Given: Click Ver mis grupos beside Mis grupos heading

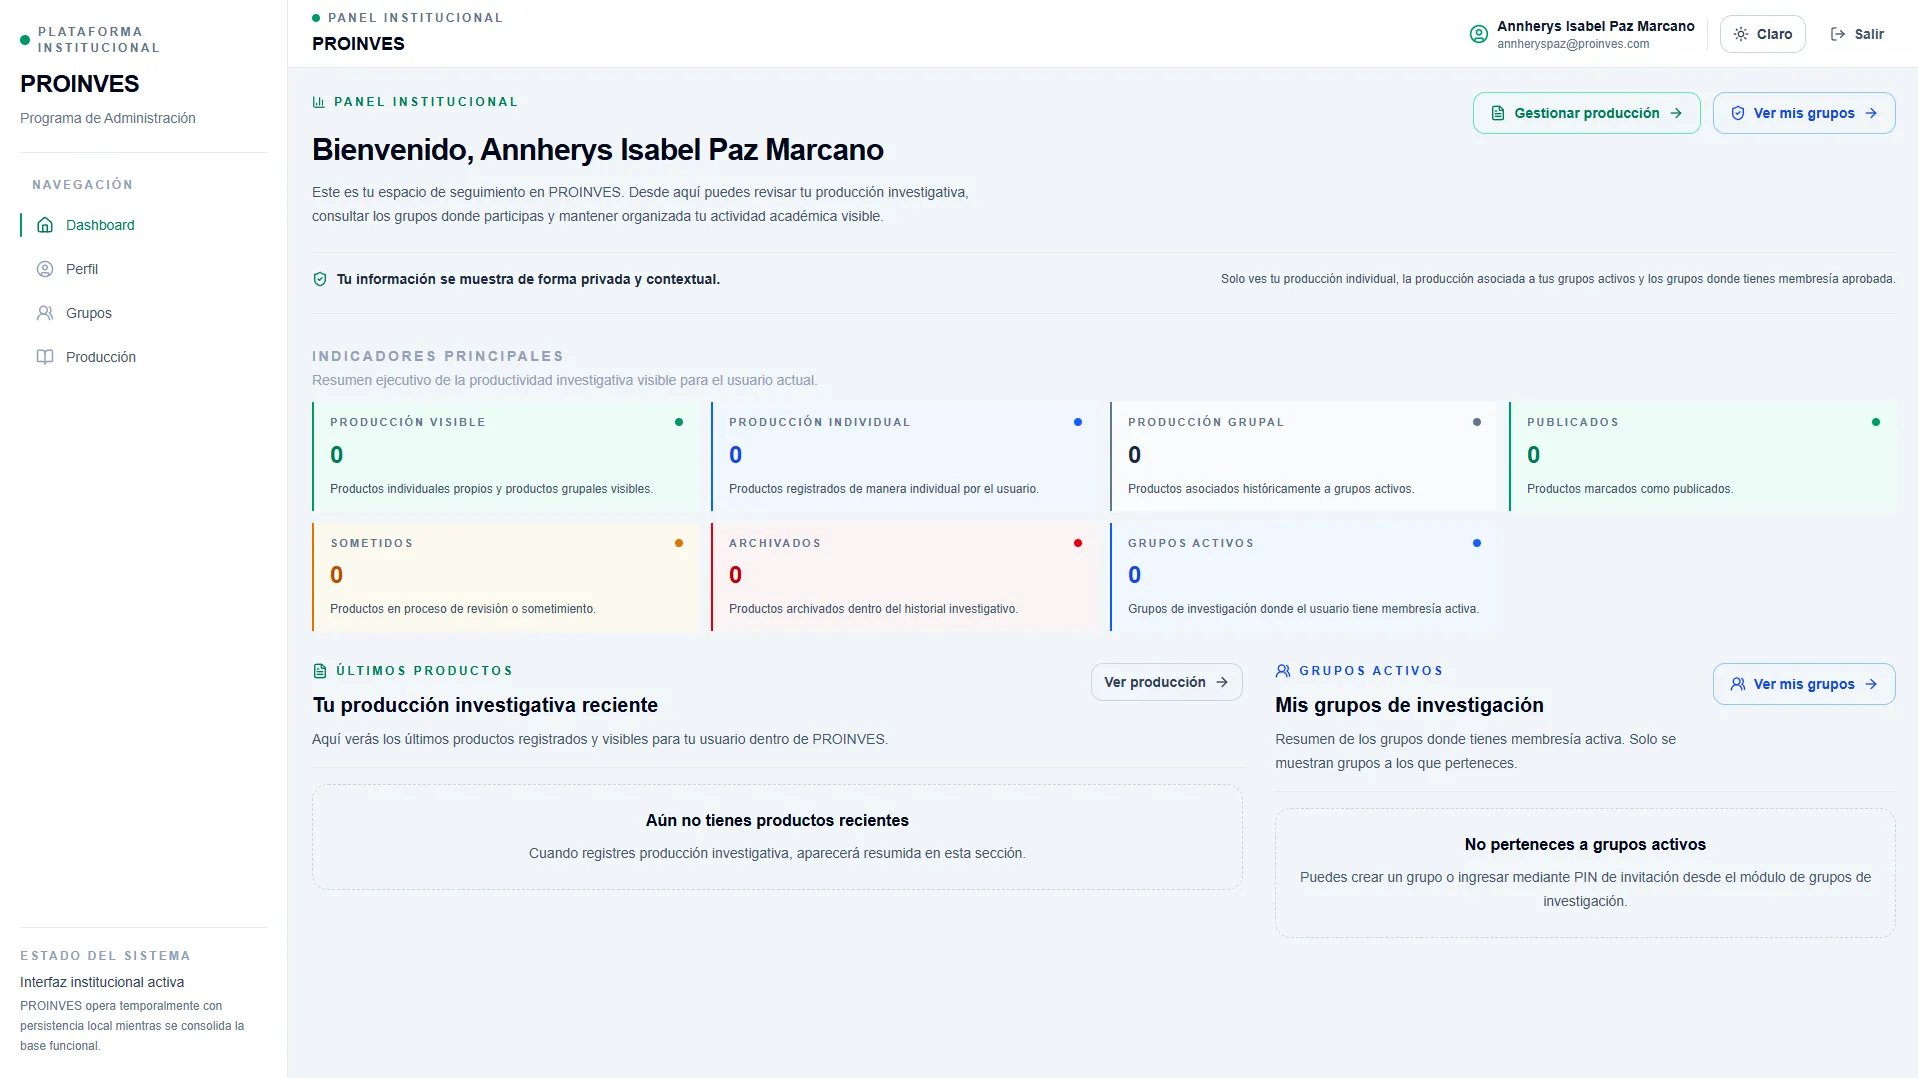Looking at the screenshot, I should click(1804, 684).
